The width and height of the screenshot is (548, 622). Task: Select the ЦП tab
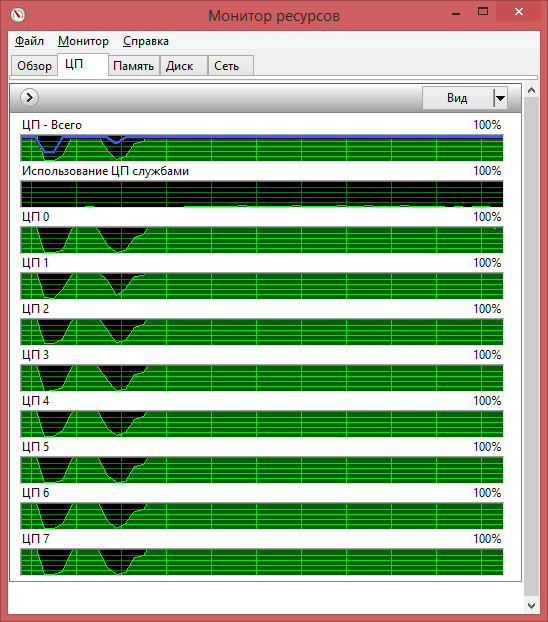[x=83, y=64]
